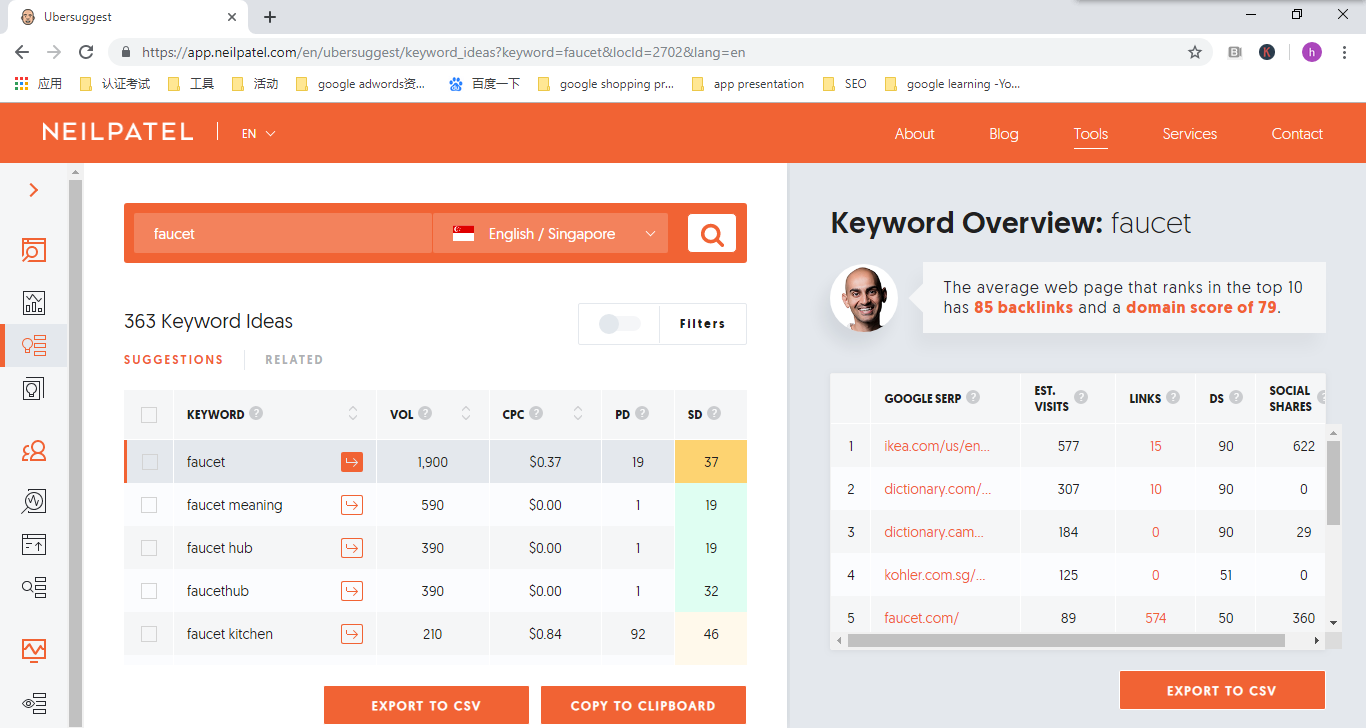The height and width of the screenshot is (728, 1366).
Task: Sort by the KEYWORD column arrows
Action: tap(353, 414)
